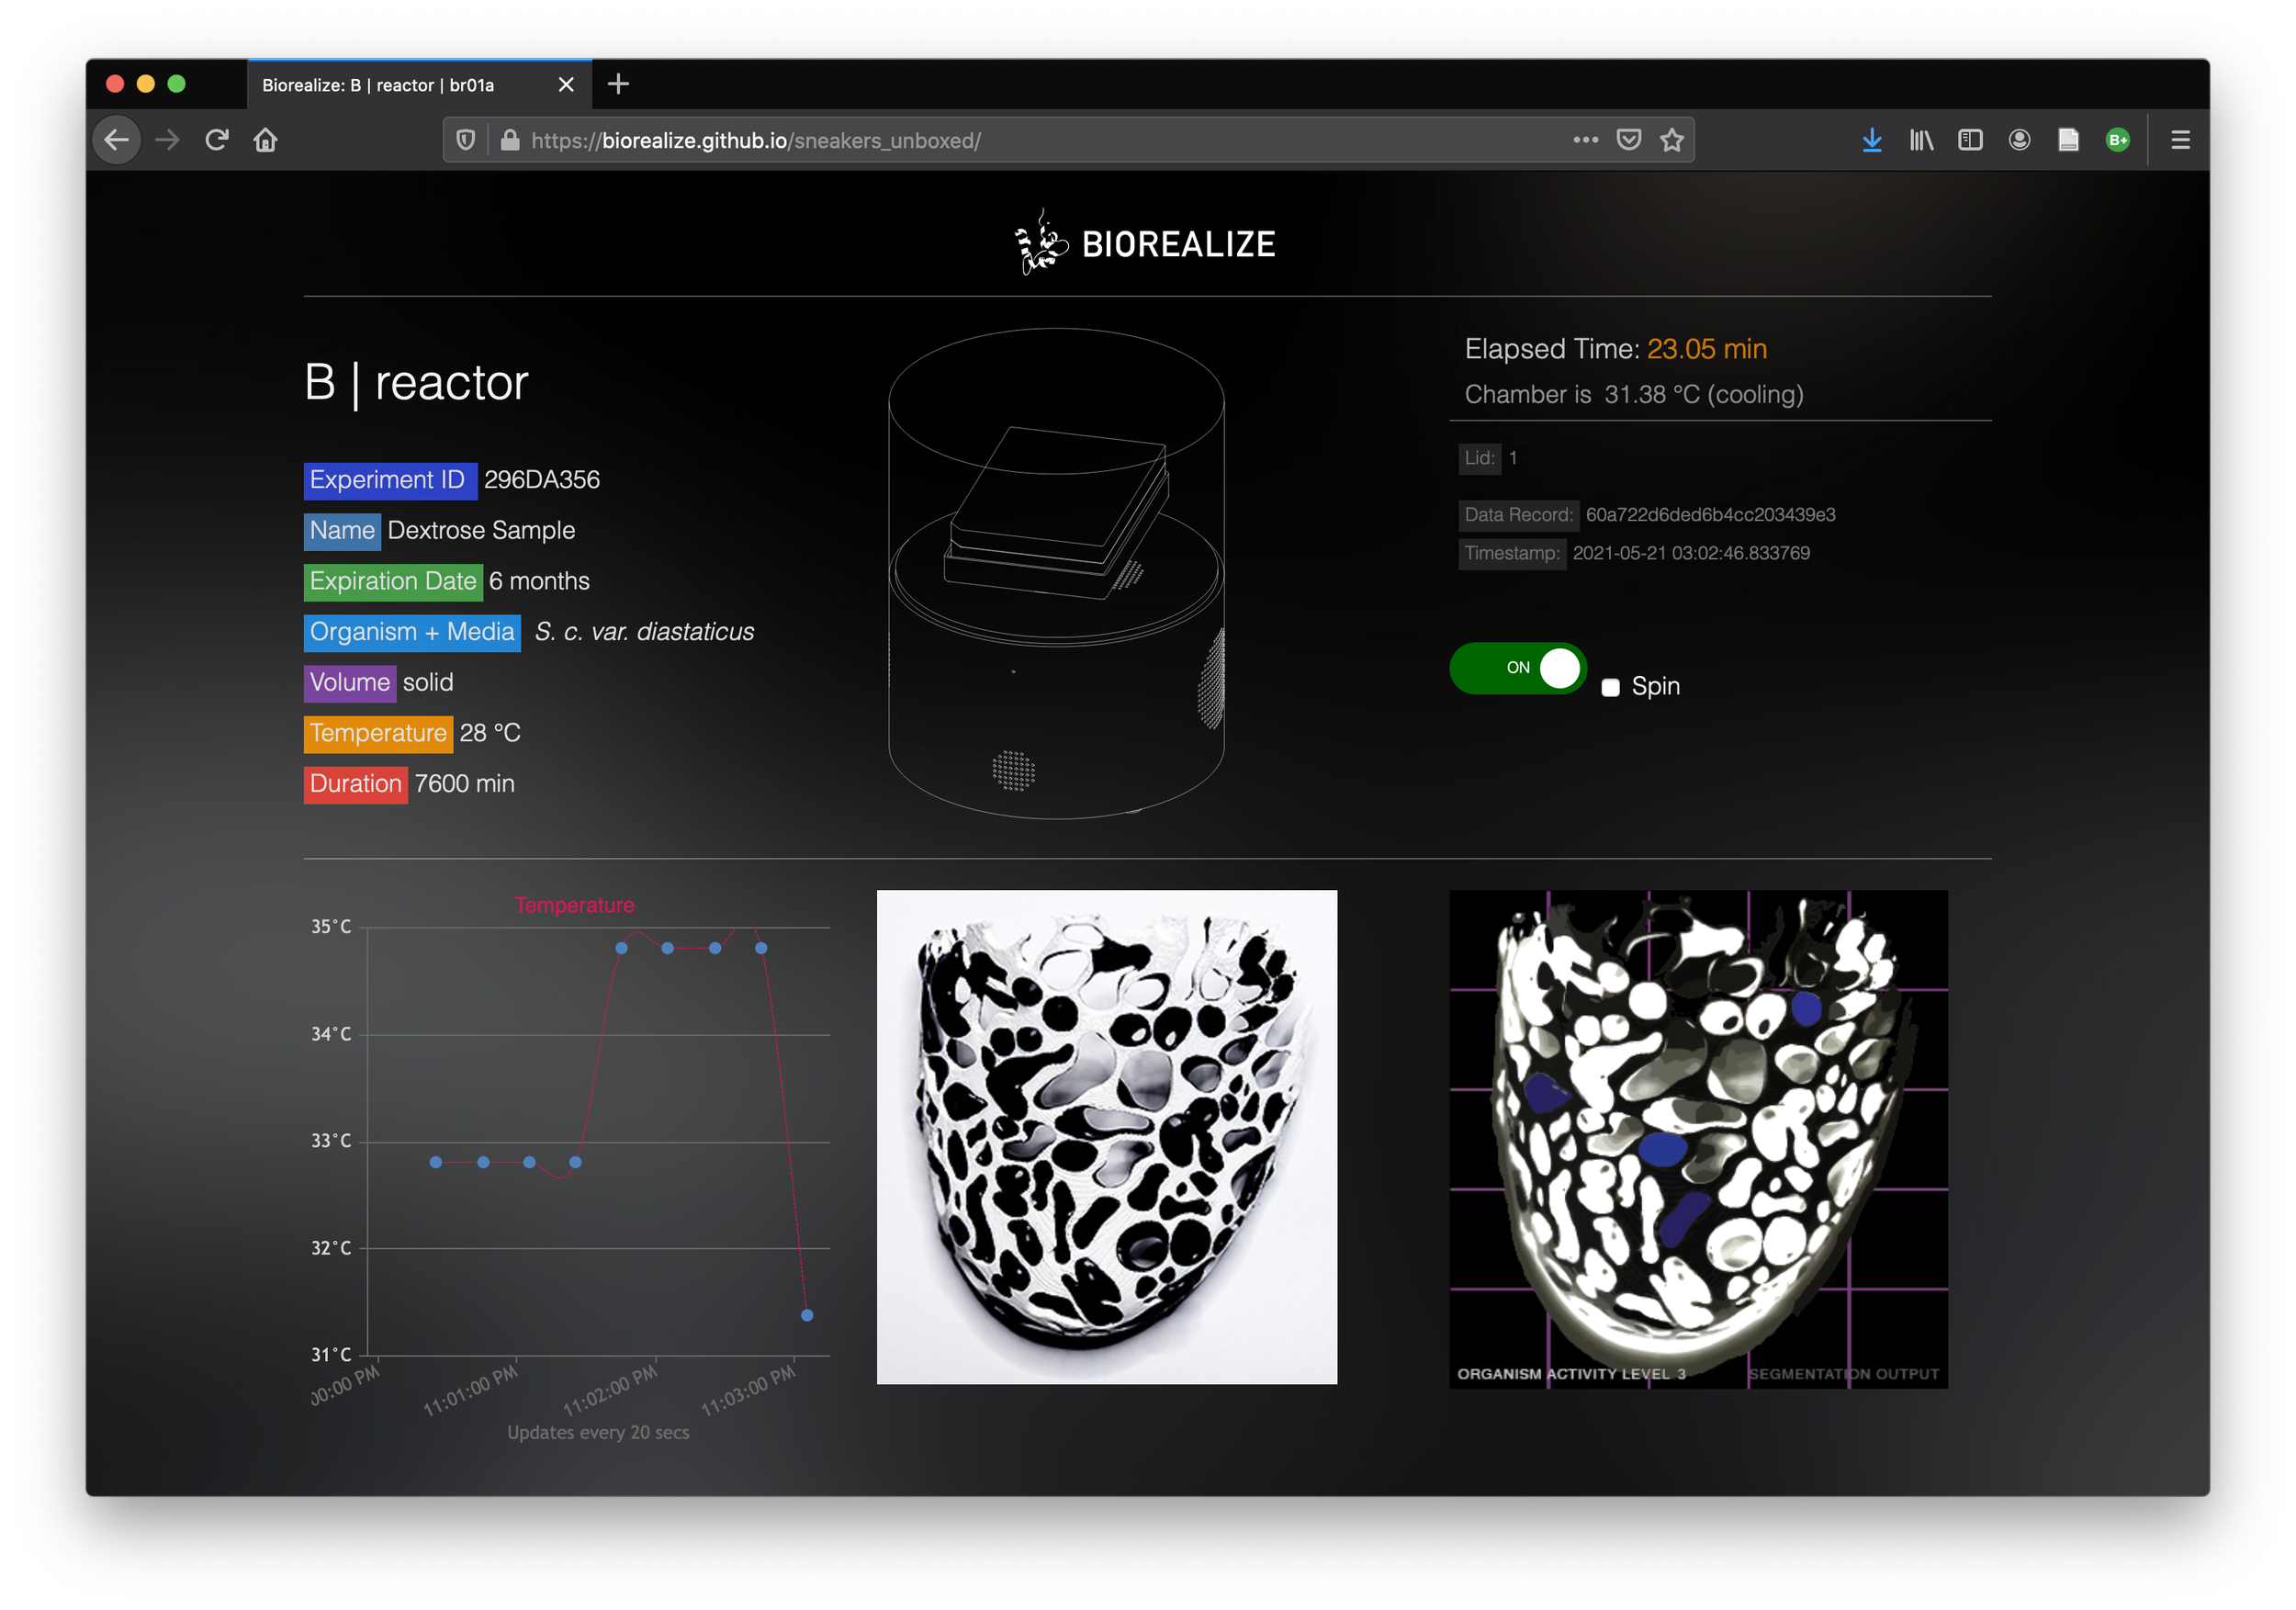Toggle sidebar view icon in toolbar
Image resolution: width=2296 pixels, height=1610 pixels.
(1970, 140)
